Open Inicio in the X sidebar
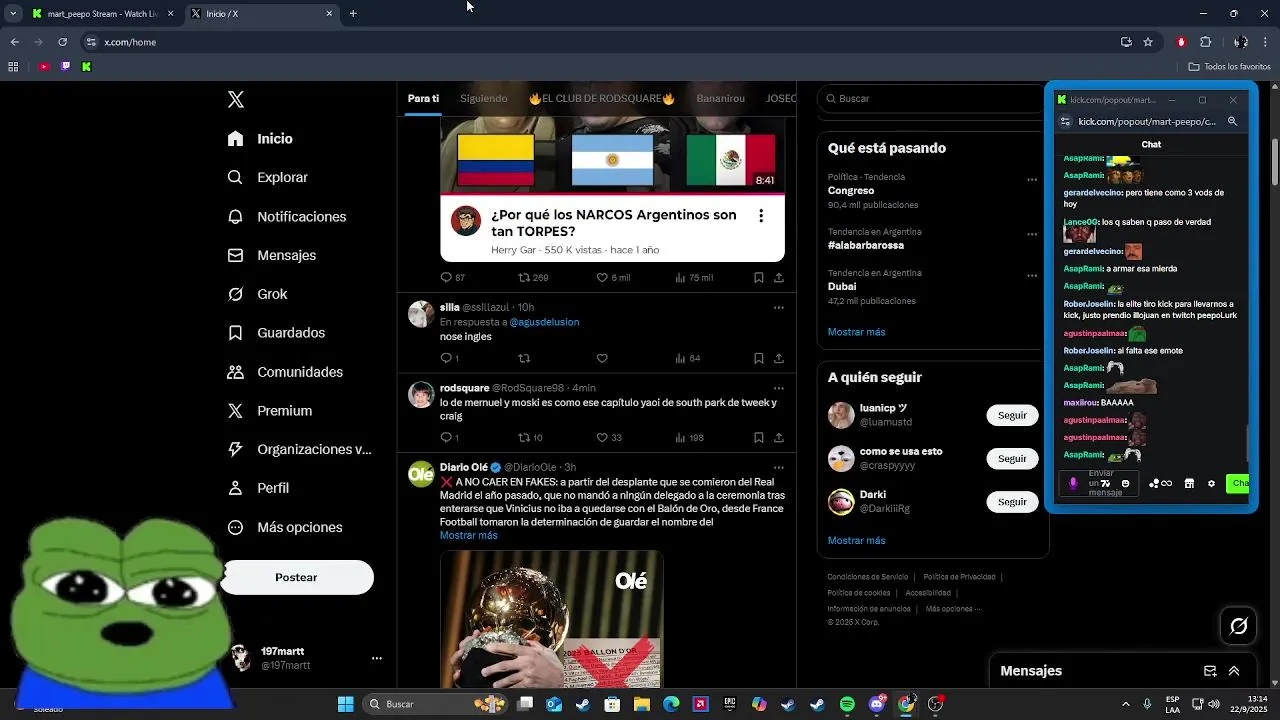The height and width of the screenshot is (720, 1280). coord(261,139)
